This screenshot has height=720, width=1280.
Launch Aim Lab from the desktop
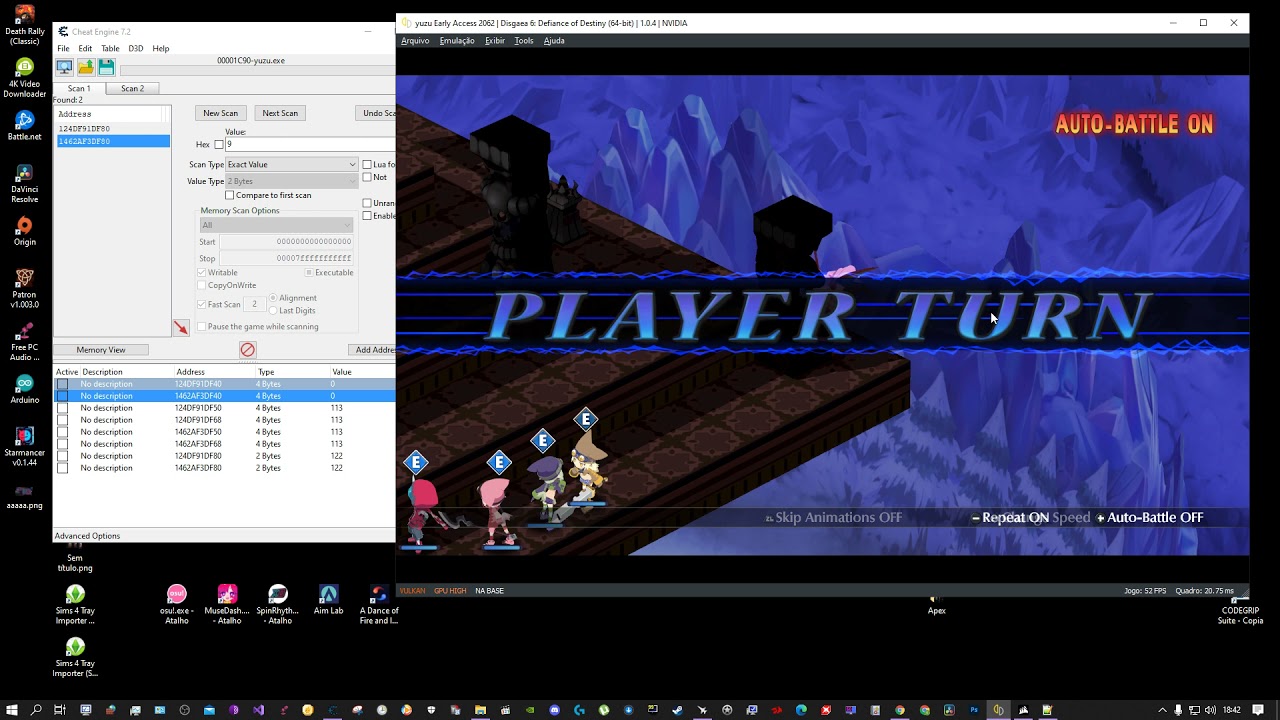pyautogui.click(x=328, y=600)
